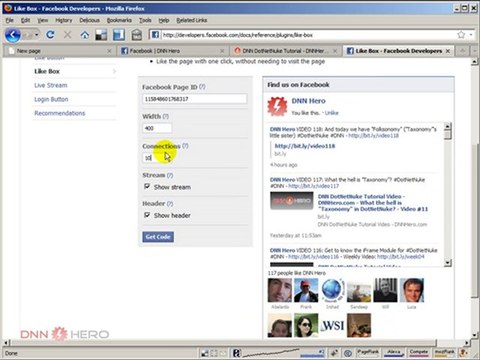Viewport: 480px width, 360px height.
Task: Click the Facebook site icon in address bar
Action: click(x=155, y=34)
